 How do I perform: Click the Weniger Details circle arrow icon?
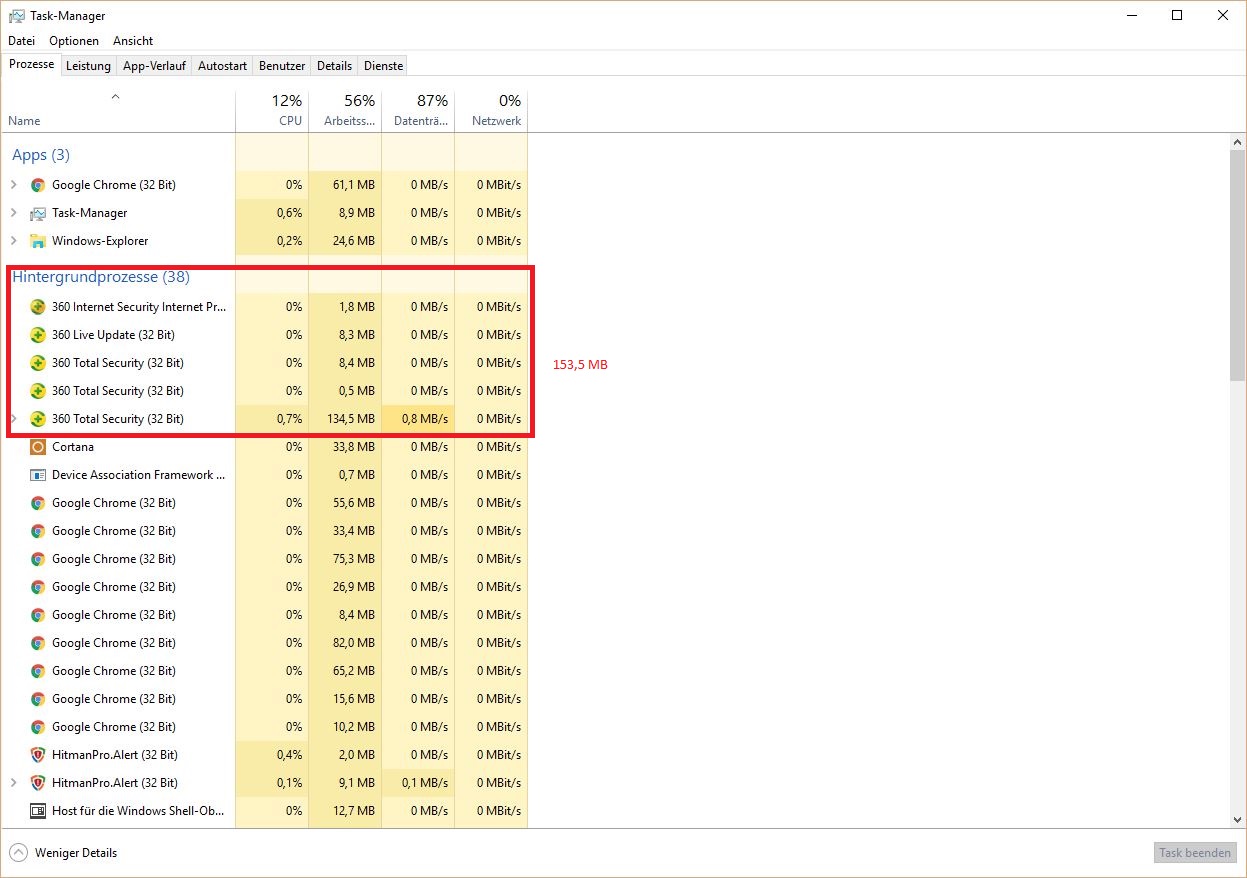(x=18, y=853)
